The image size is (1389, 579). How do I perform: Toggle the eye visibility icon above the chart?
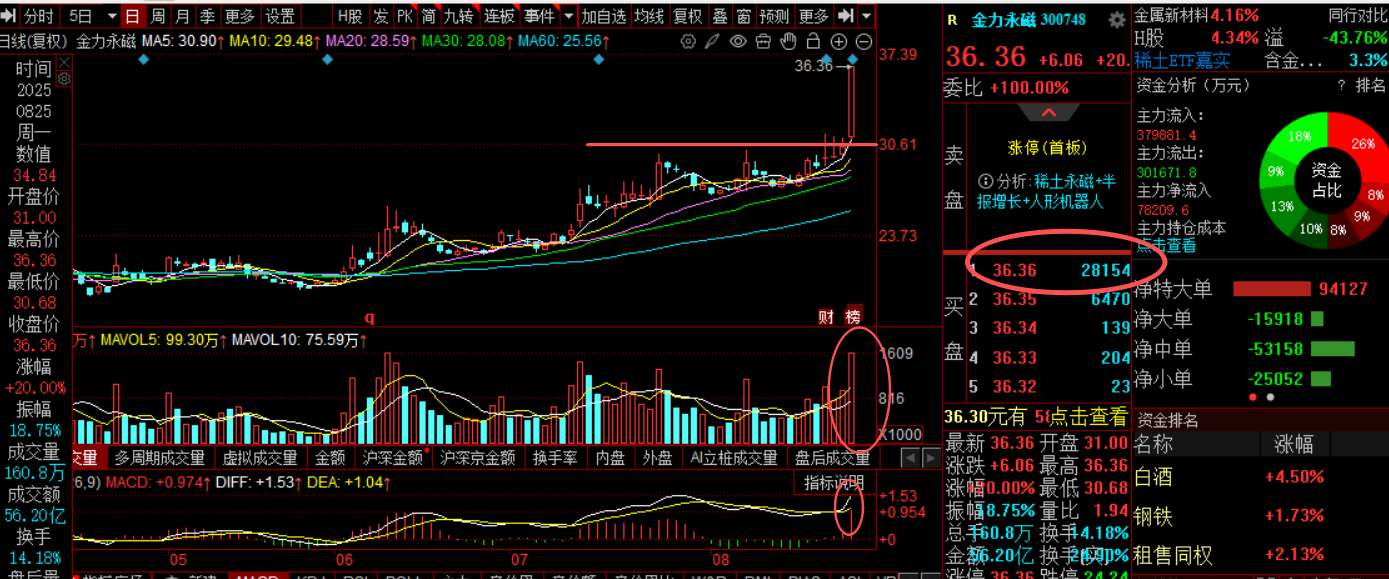coord(738,41)
